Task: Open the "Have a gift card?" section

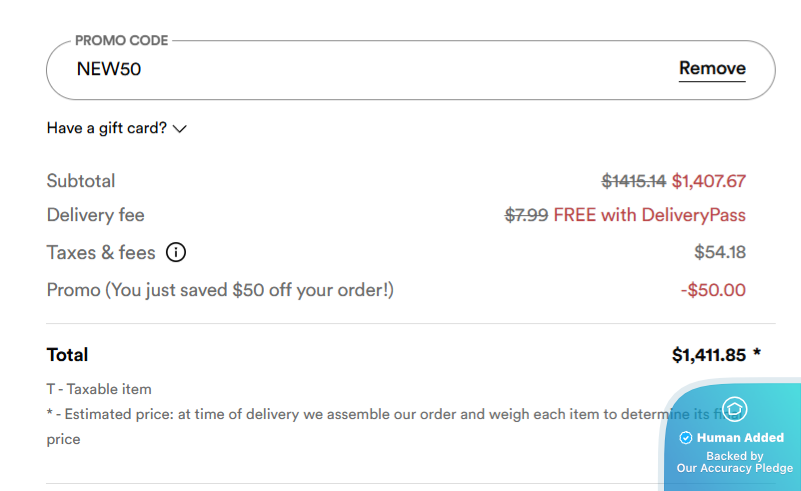Action: (107, 128)
